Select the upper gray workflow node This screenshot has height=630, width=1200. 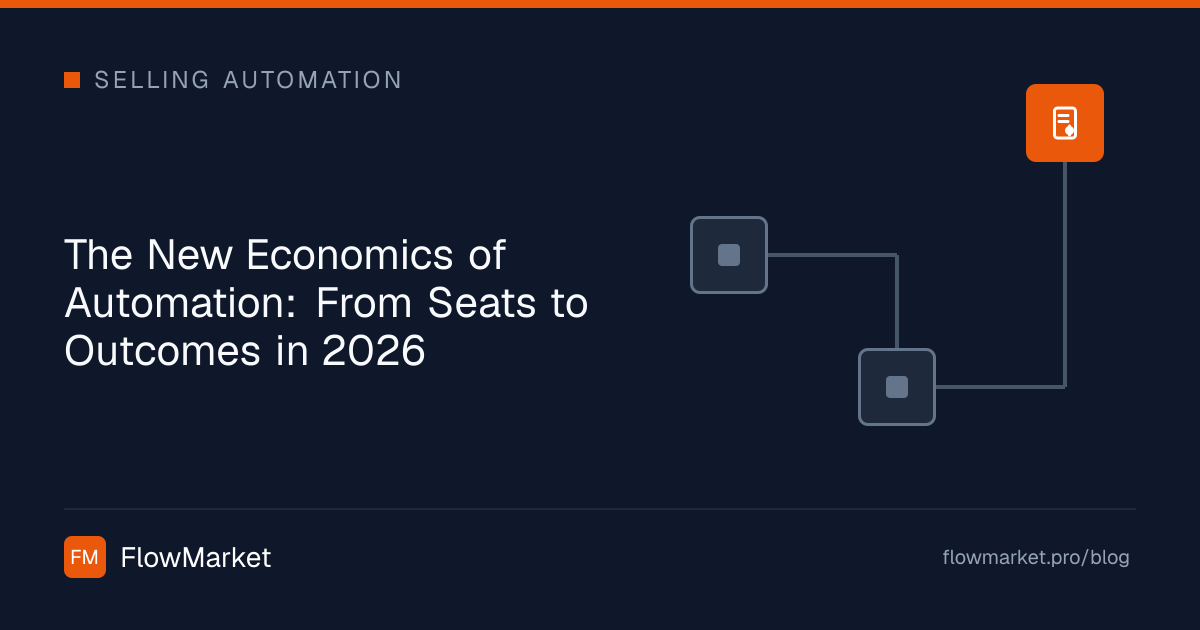coord(729,255)
